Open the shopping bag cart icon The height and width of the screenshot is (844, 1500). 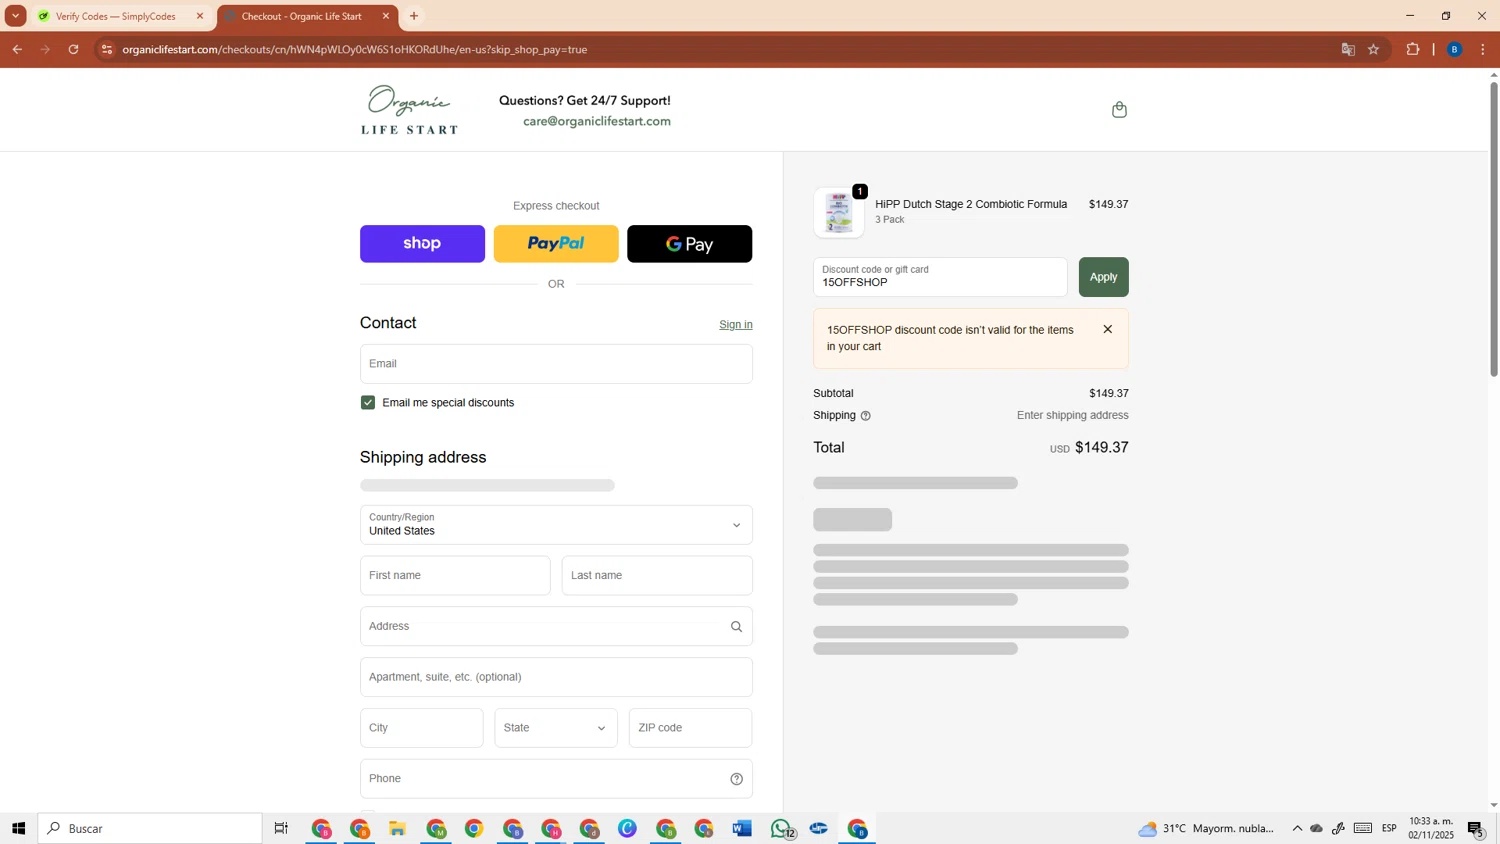[x=1119, y=110]
